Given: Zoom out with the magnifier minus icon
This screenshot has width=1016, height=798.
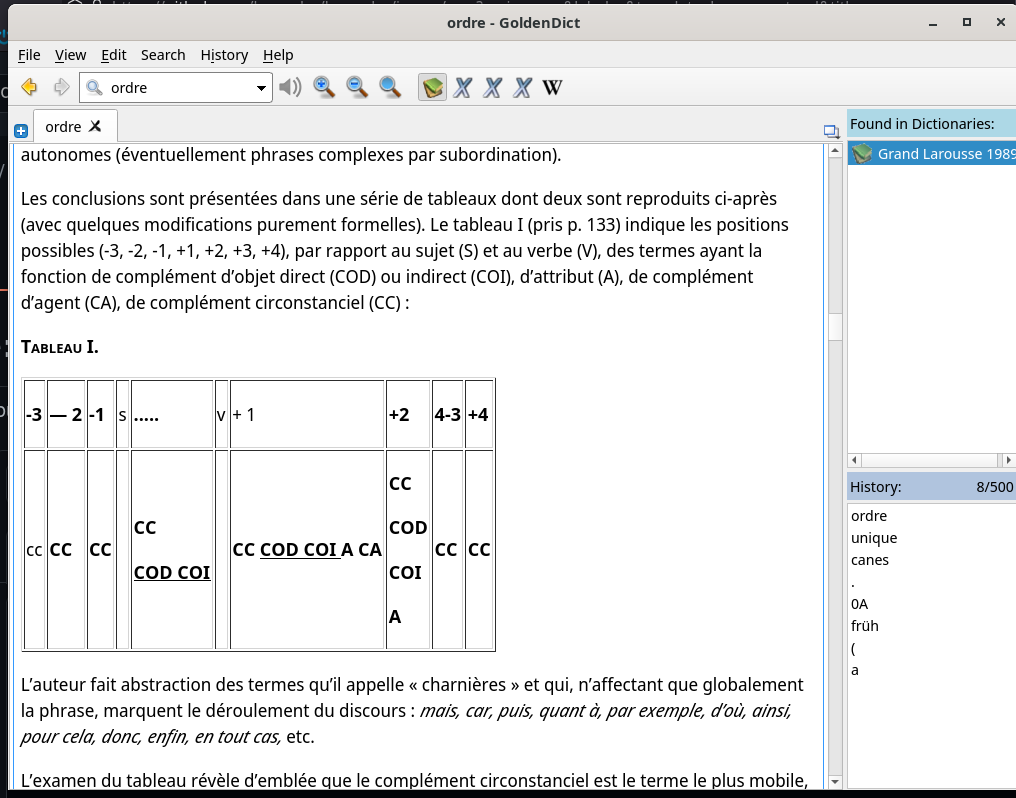Looking at the screenshot, I should tap(355, 87).
